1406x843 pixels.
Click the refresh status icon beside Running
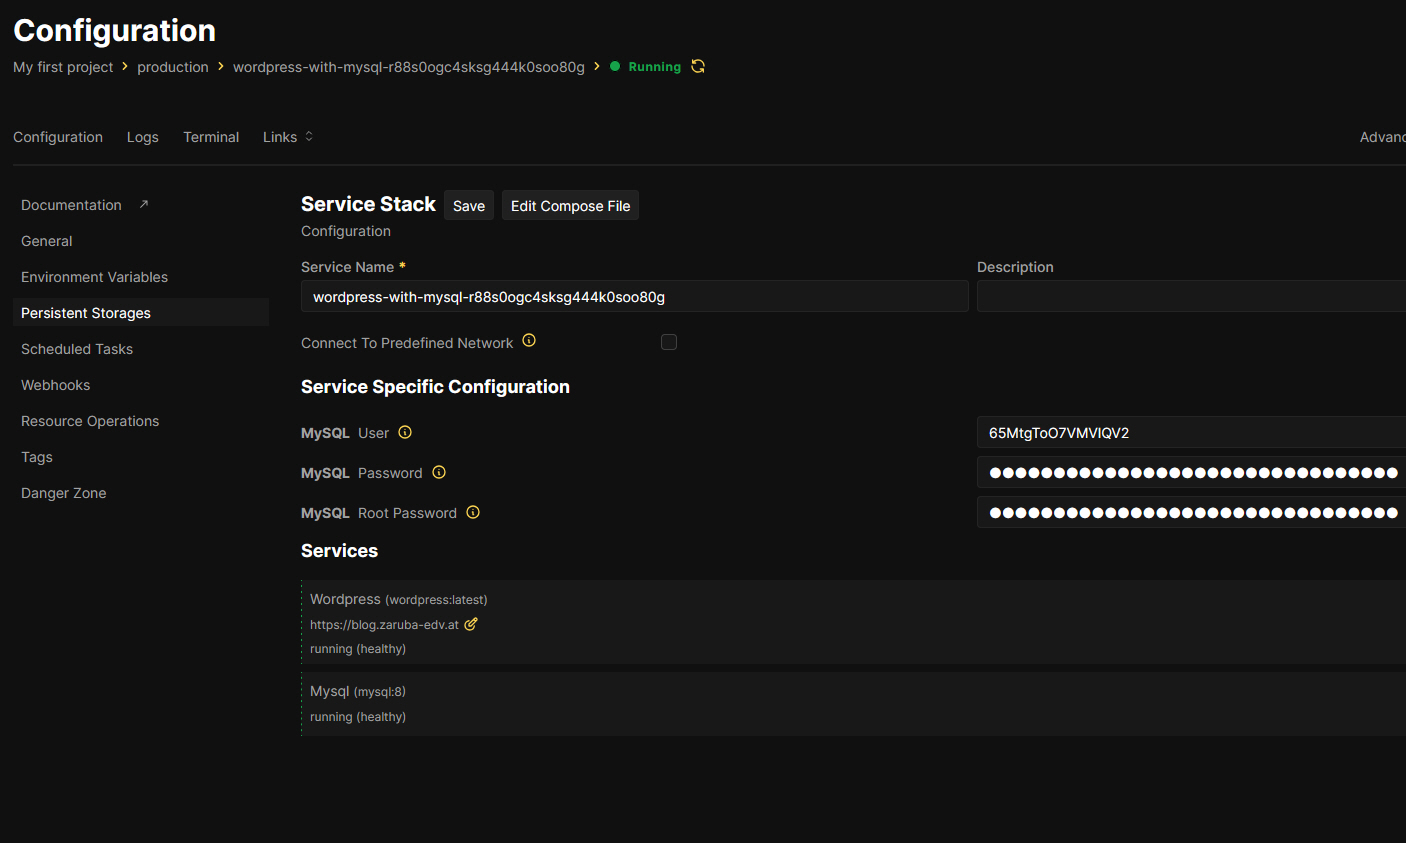pyautogui.click(x=698, y=66)
